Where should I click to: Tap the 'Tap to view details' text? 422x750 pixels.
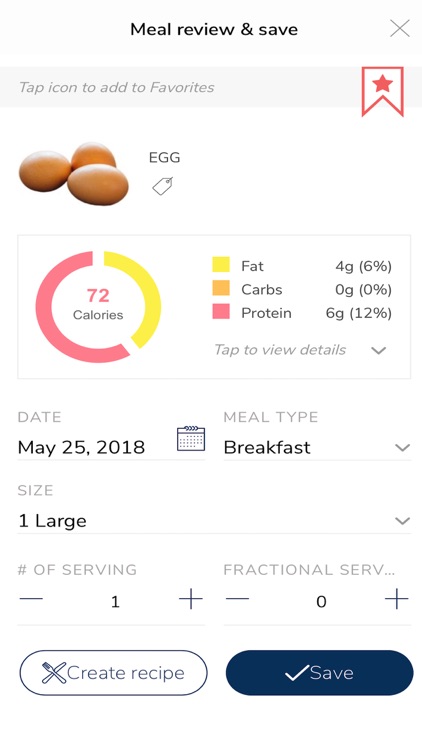coord(279,350)
